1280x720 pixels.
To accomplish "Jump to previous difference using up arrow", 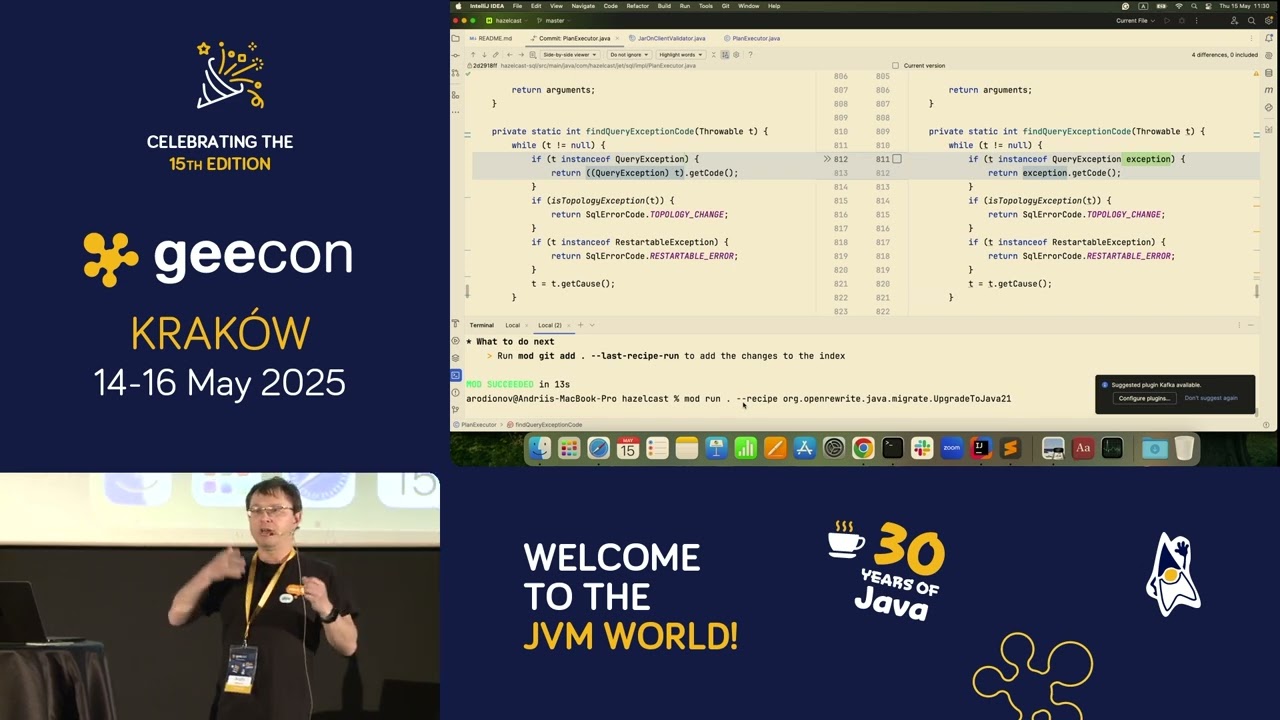I will [x=473, y=55].
